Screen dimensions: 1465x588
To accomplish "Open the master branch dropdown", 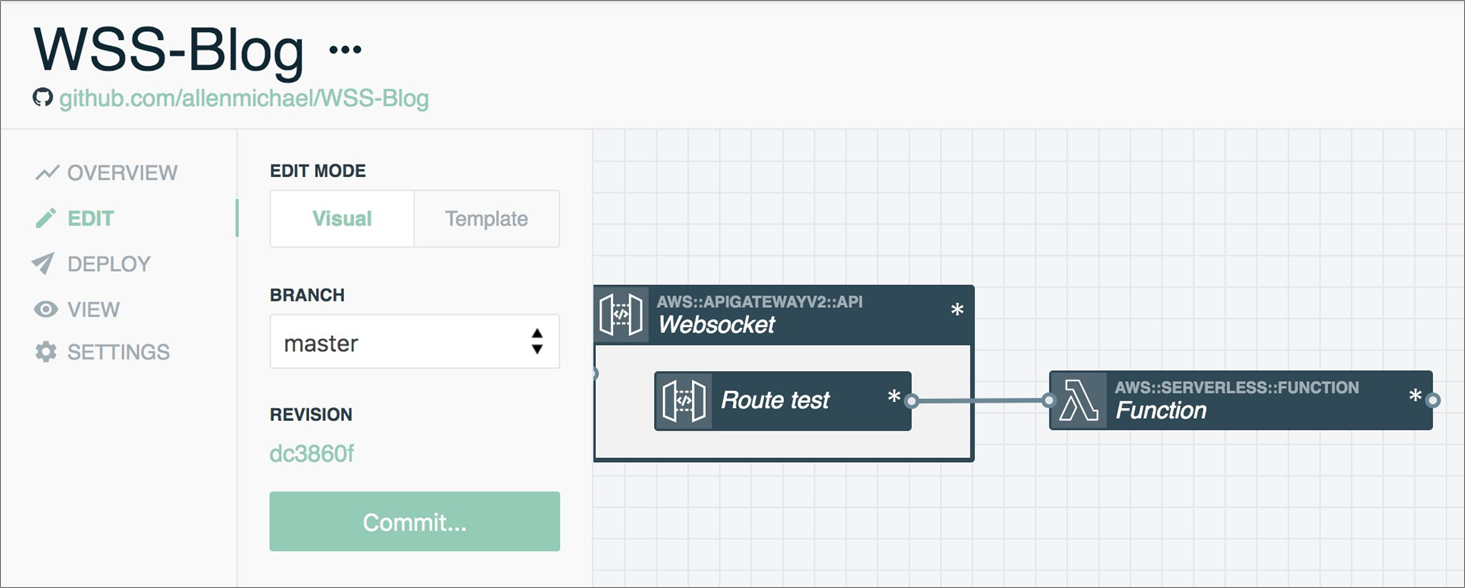I will pos(415,343).
